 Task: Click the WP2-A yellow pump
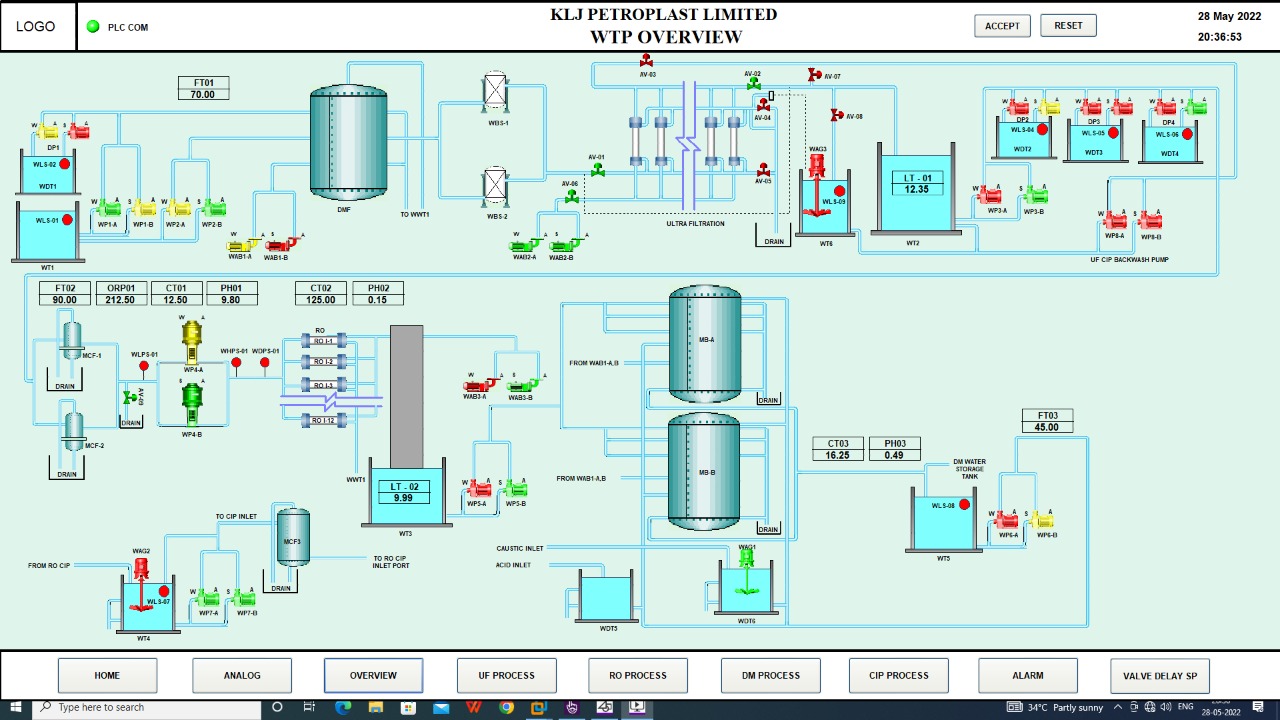177,208
